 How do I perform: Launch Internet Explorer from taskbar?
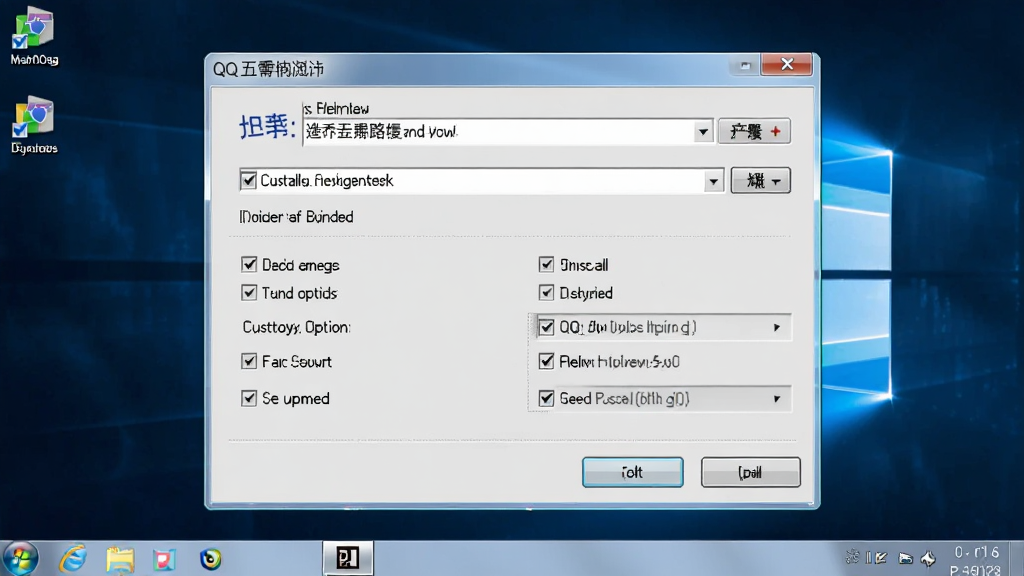73,559
